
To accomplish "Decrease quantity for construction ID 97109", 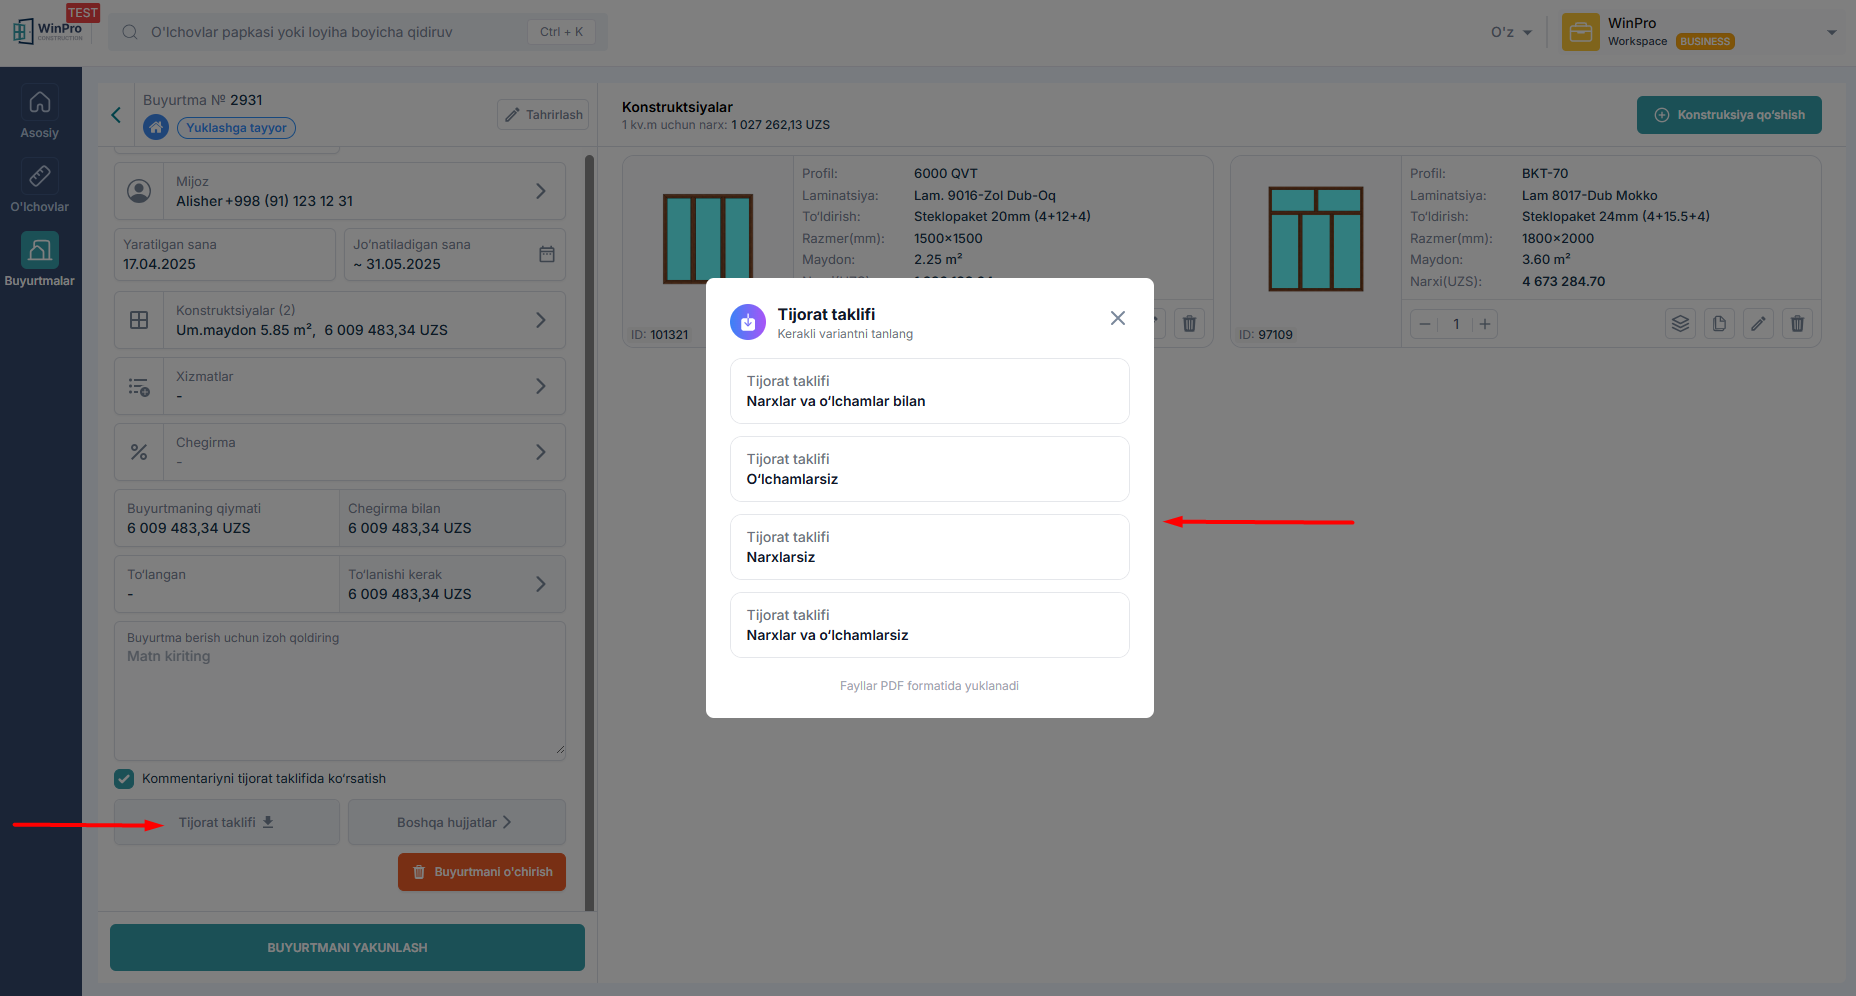I will [x=1425, y=324].
